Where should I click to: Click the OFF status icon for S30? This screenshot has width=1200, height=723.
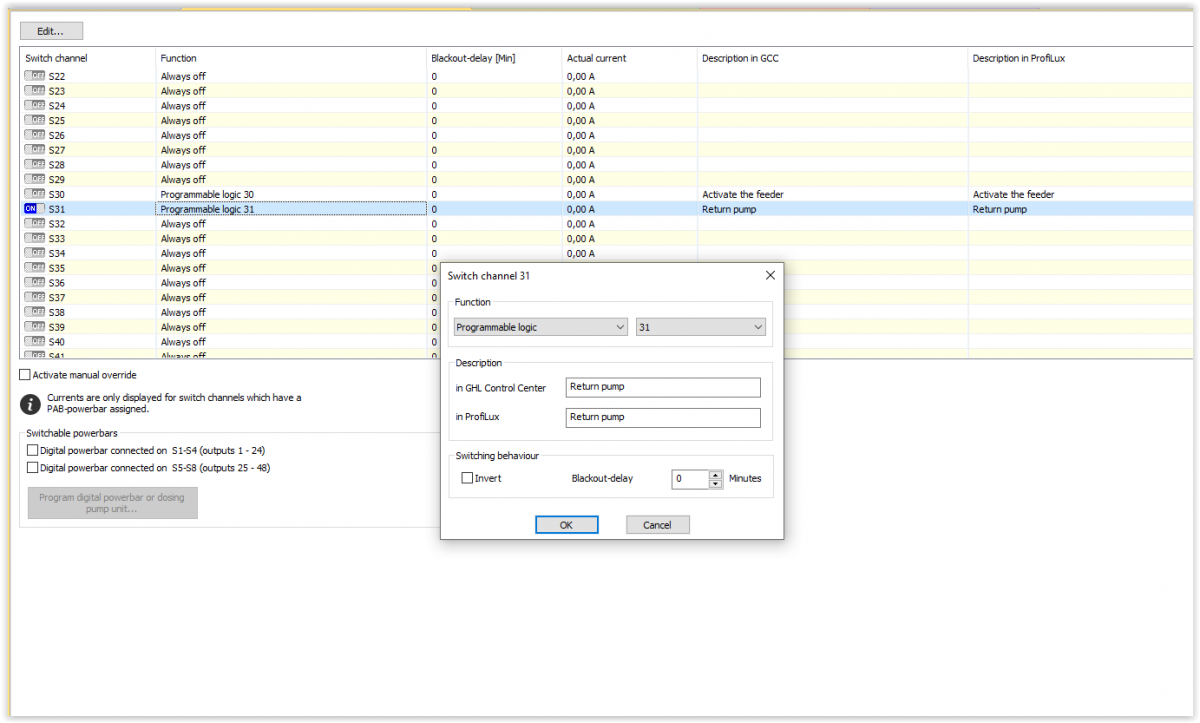pyautogui.click(x=34, y=194)
